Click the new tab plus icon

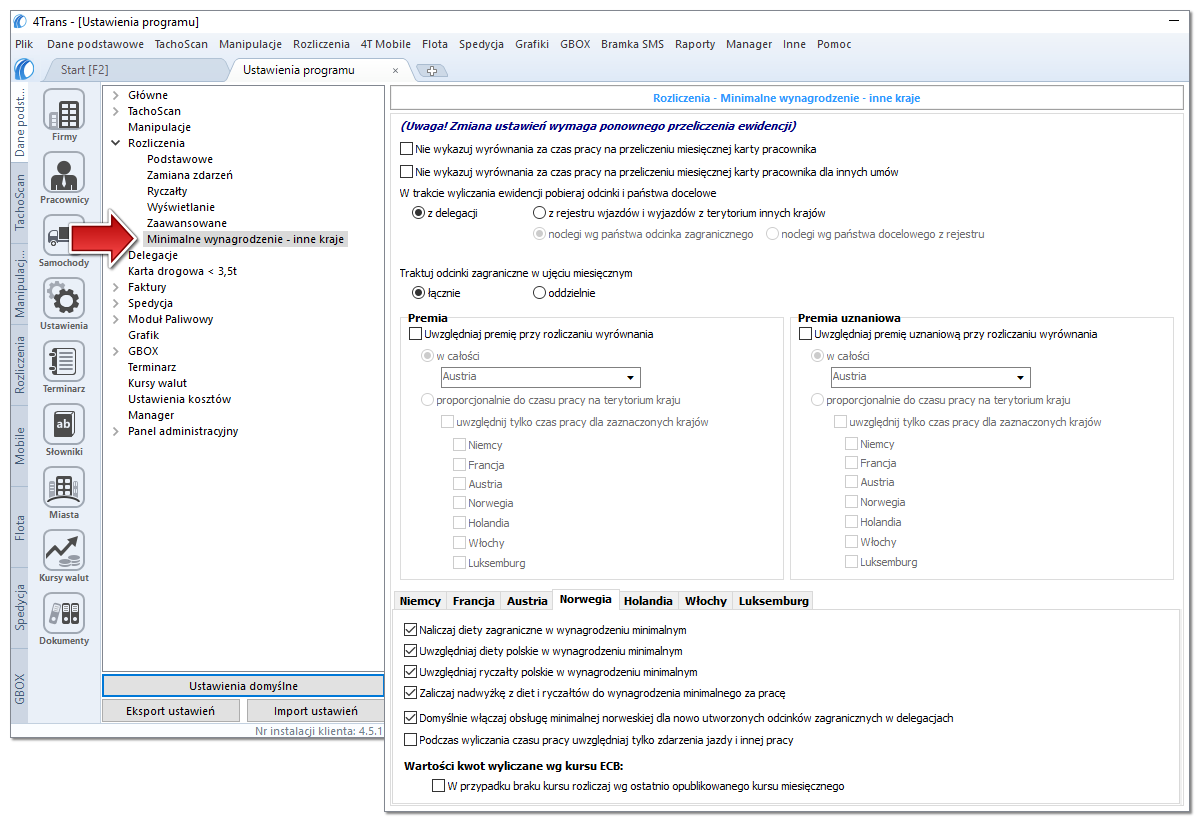(x=432, y=71)
